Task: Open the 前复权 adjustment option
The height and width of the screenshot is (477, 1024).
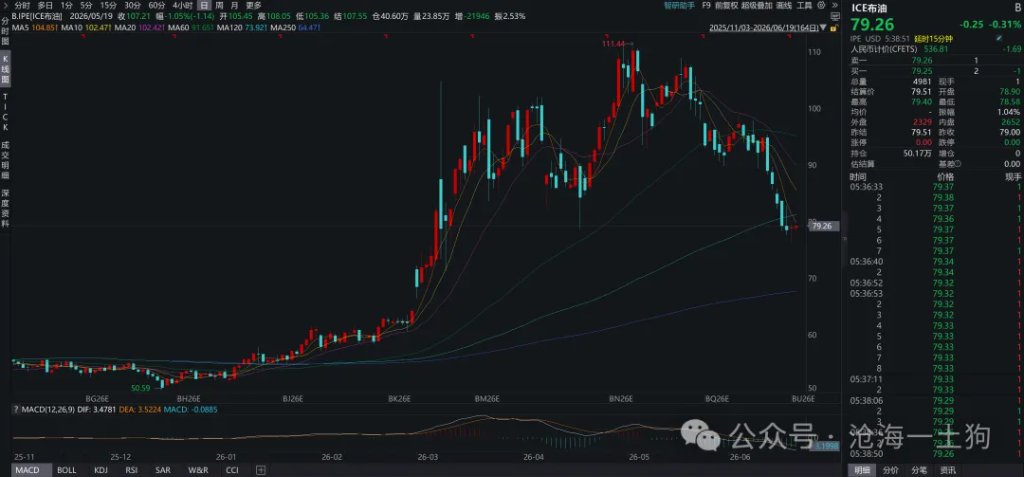Action: click(x=726, y=5)
